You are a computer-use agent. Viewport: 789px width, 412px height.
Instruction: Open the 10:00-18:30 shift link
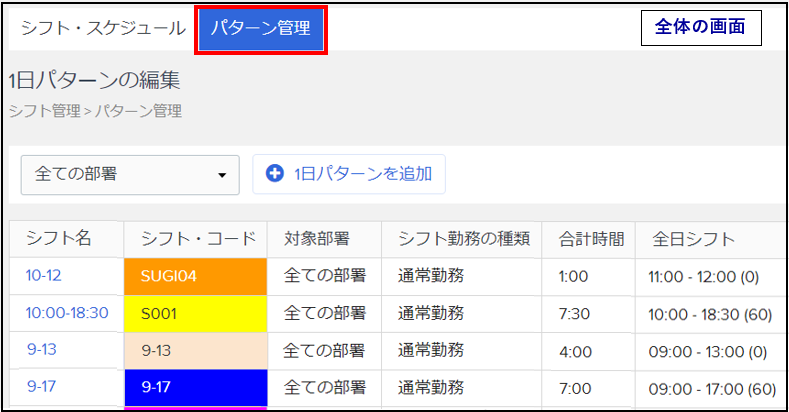(67, 313)
